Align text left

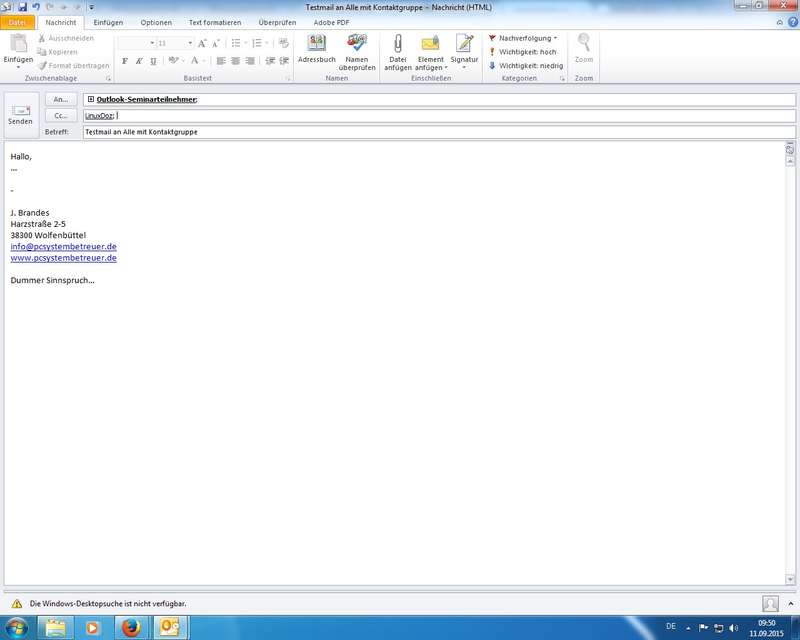point(221,61)
